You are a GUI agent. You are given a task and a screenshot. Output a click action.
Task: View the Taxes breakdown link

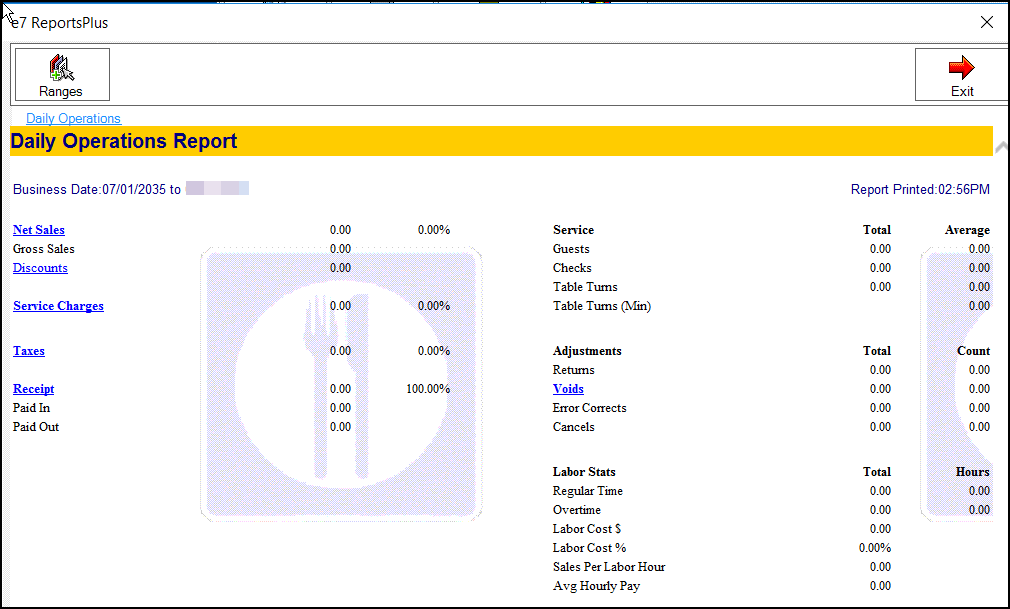tap(29, 351)
